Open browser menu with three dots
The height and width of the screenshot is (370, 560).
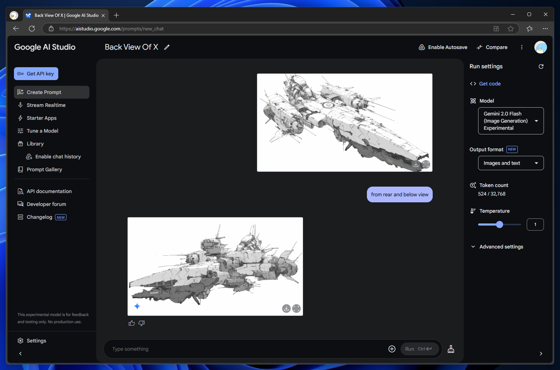tap(545, 29)
